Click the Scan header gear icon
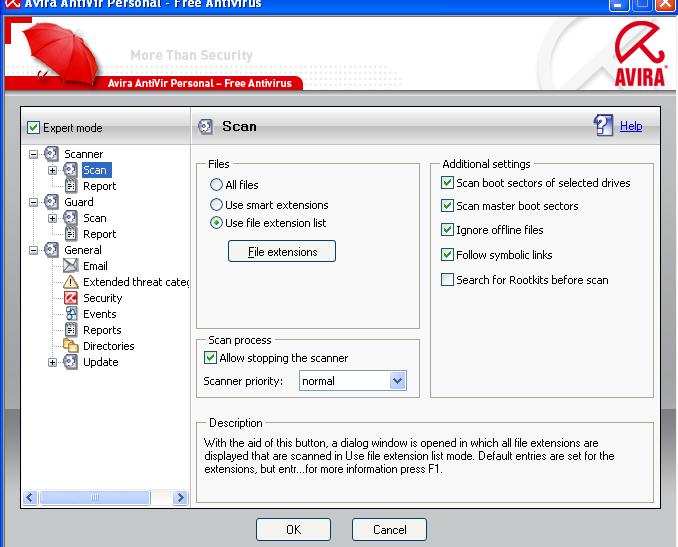 (205, 126)
